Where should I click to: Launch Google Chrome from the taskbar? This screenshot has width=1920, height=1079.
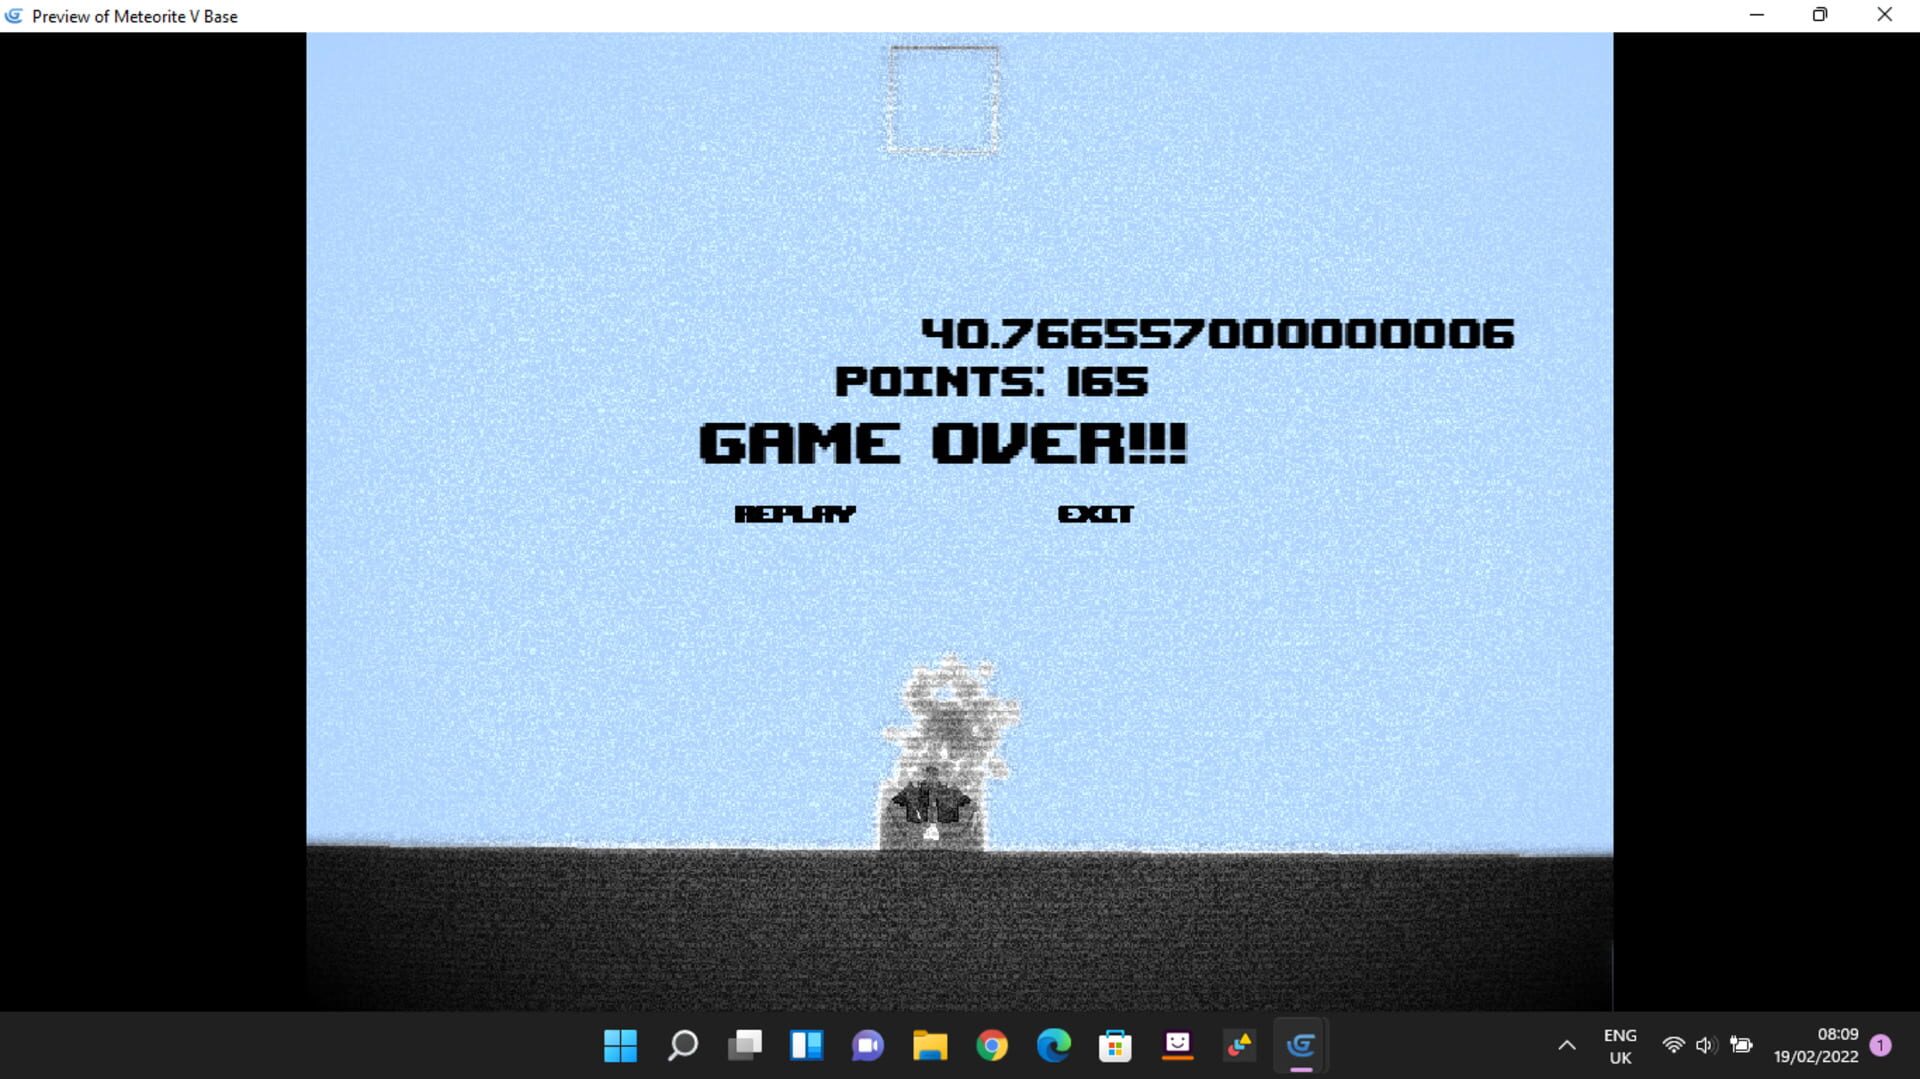coord(991,1046)
